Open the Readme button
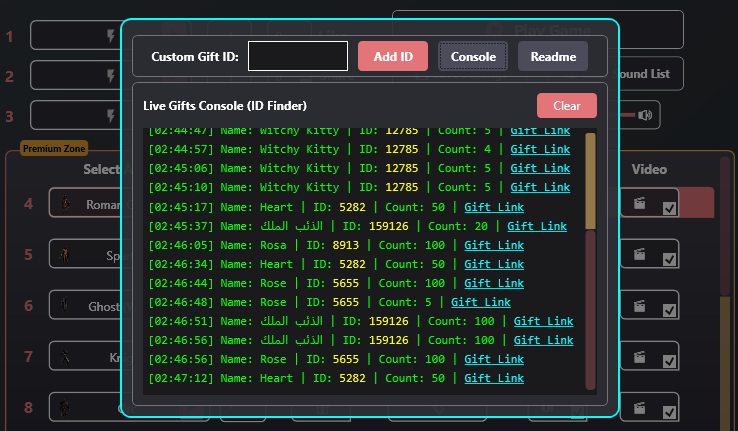This screenshot has width=738, height=431. (x=553, y=56)
